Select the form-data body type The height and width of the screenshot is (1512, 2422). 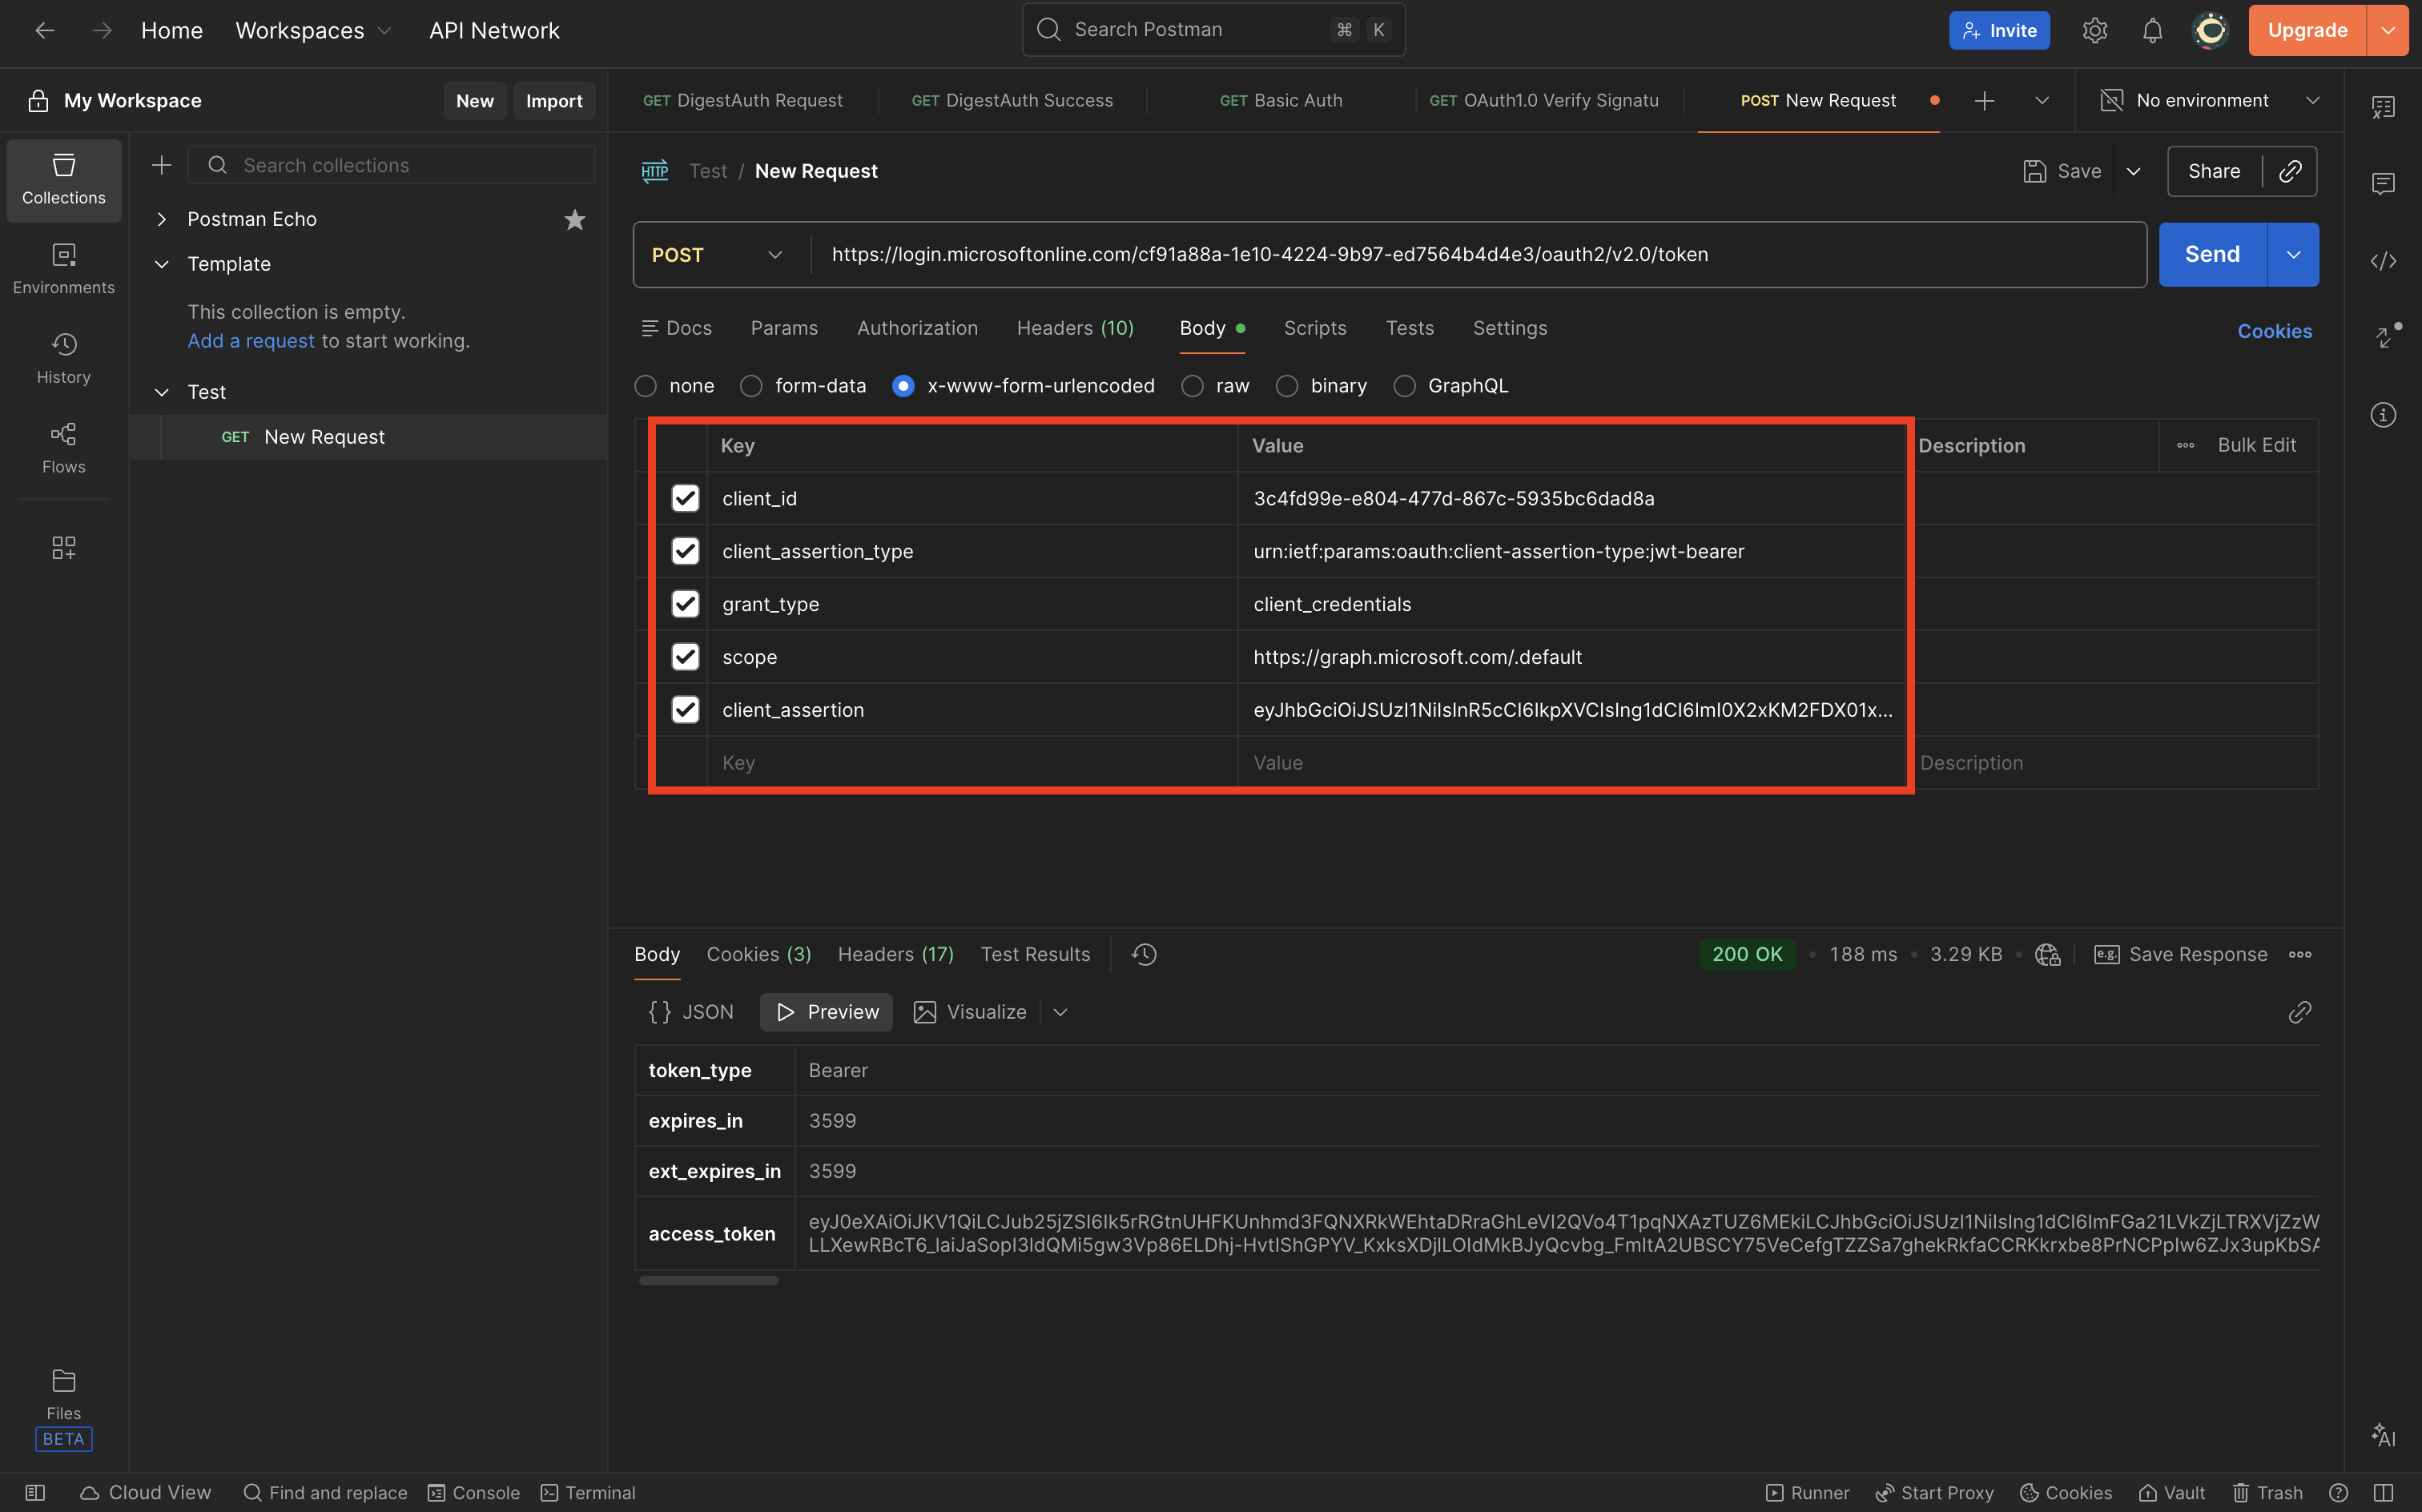pyautogui.click(x=751, y=386)
